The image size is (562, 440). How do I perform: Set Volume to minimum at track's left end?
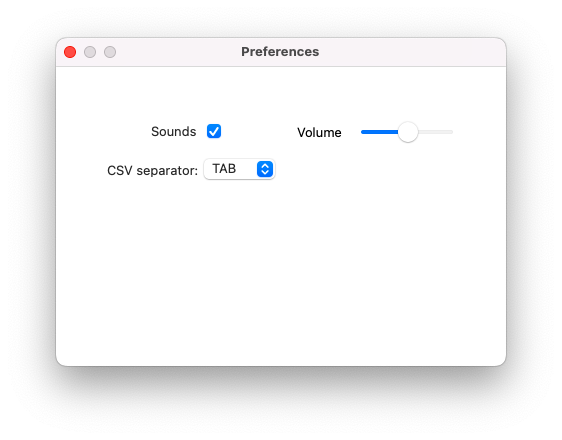[x=362, y=132]
